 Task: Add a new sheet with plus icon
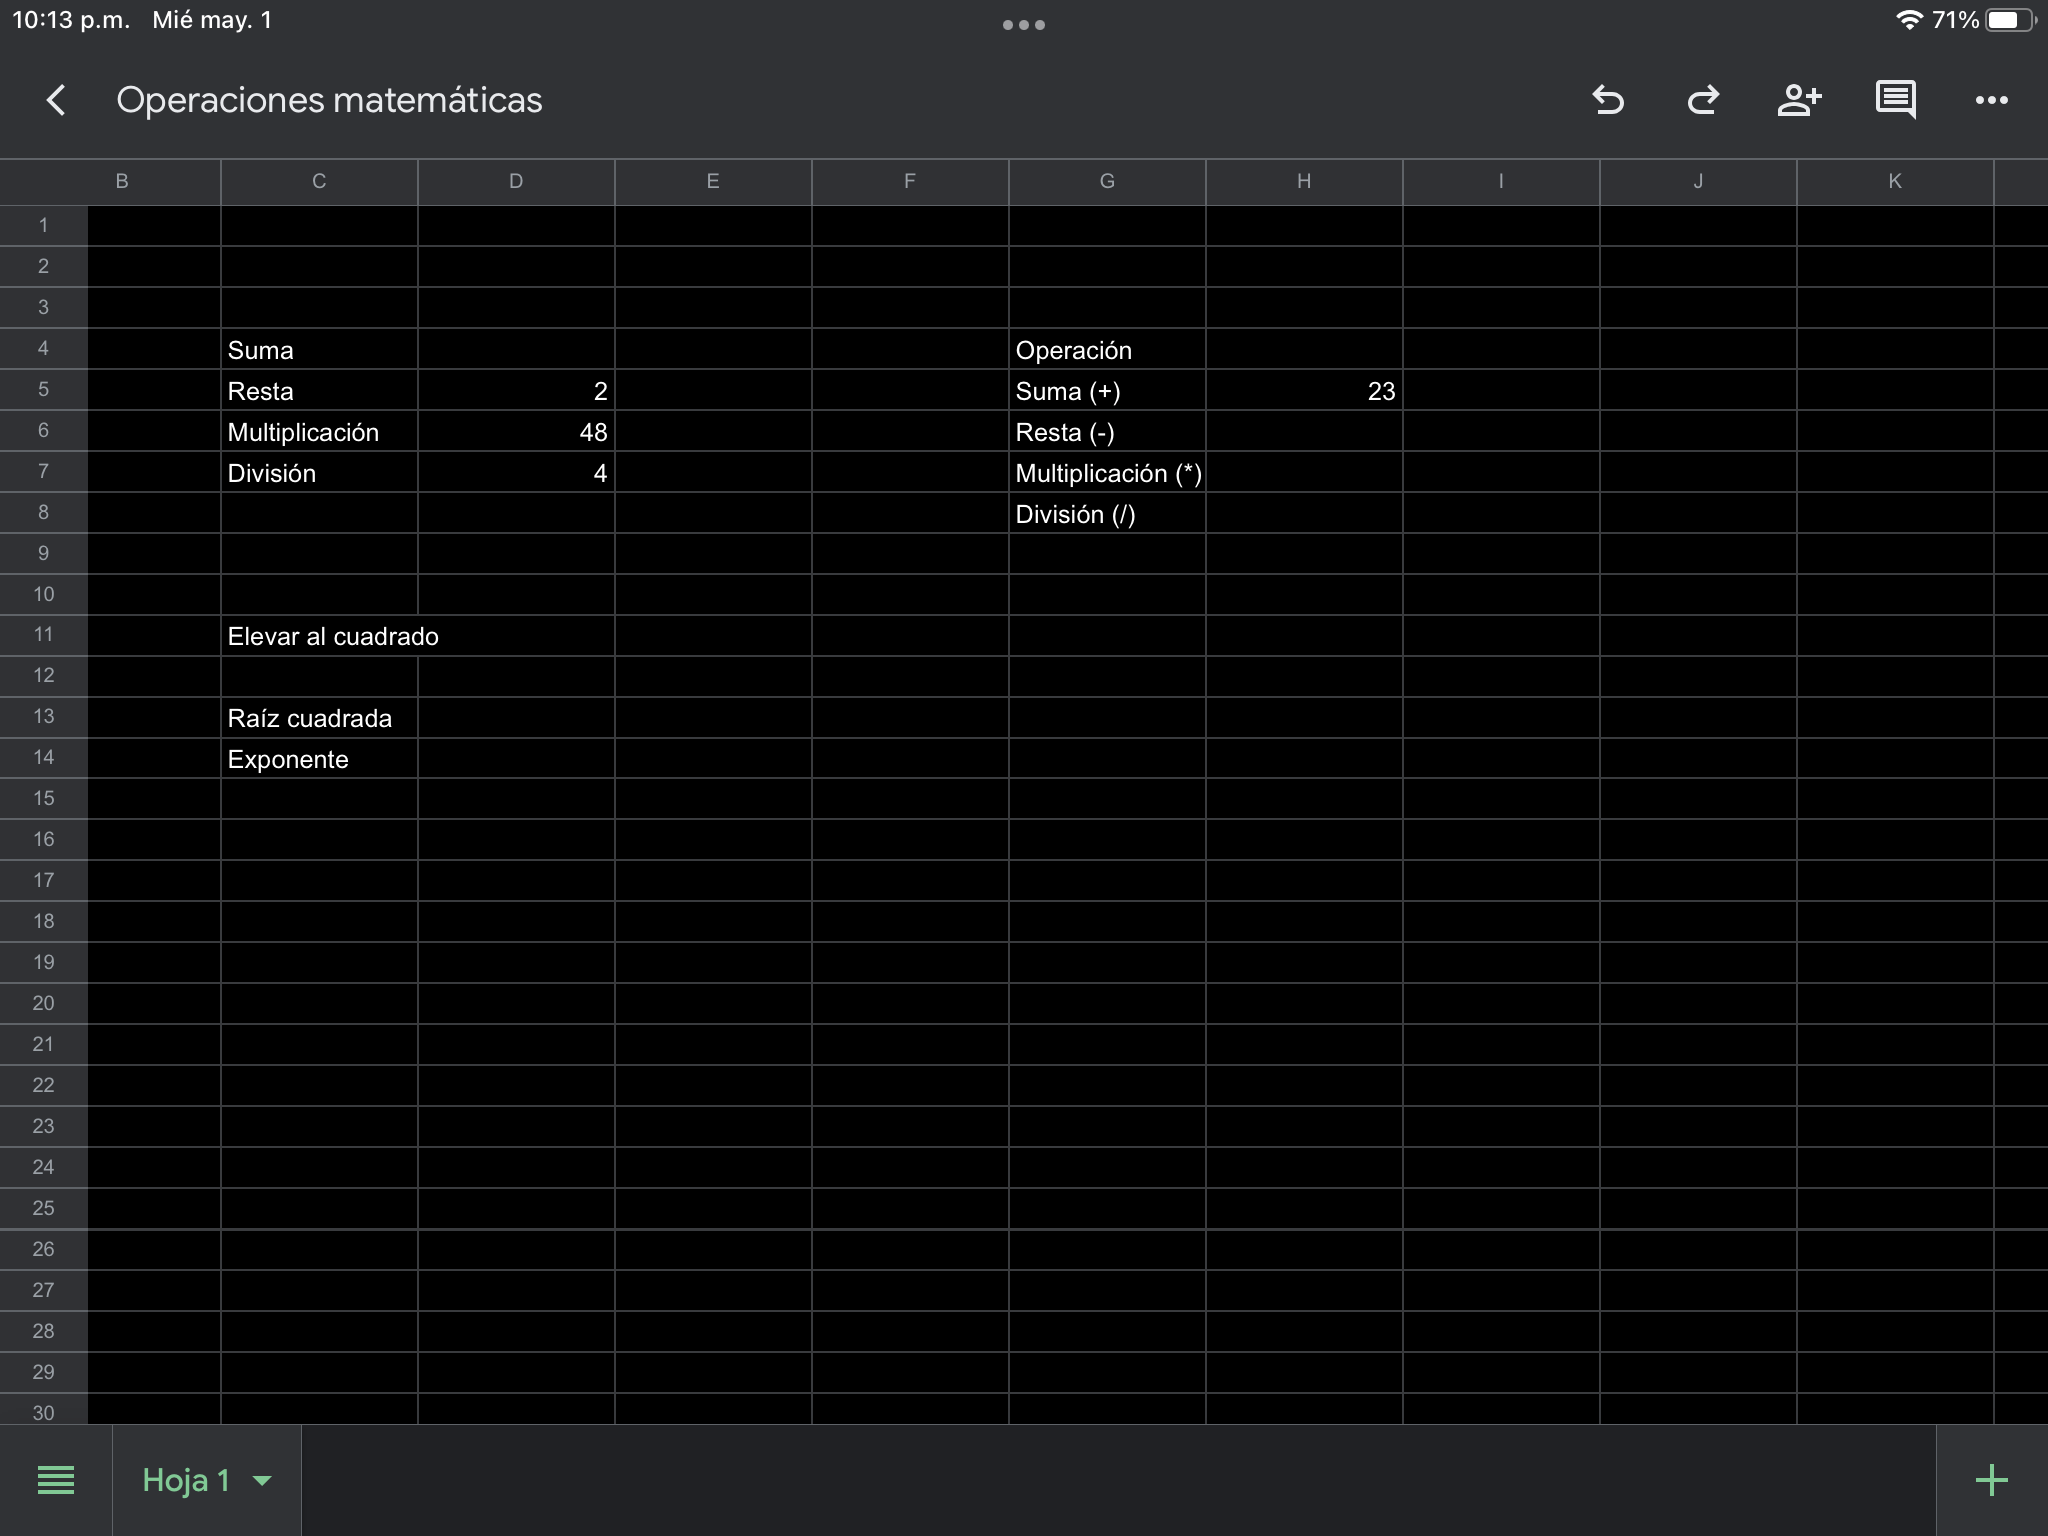tap(1991, 1480)
